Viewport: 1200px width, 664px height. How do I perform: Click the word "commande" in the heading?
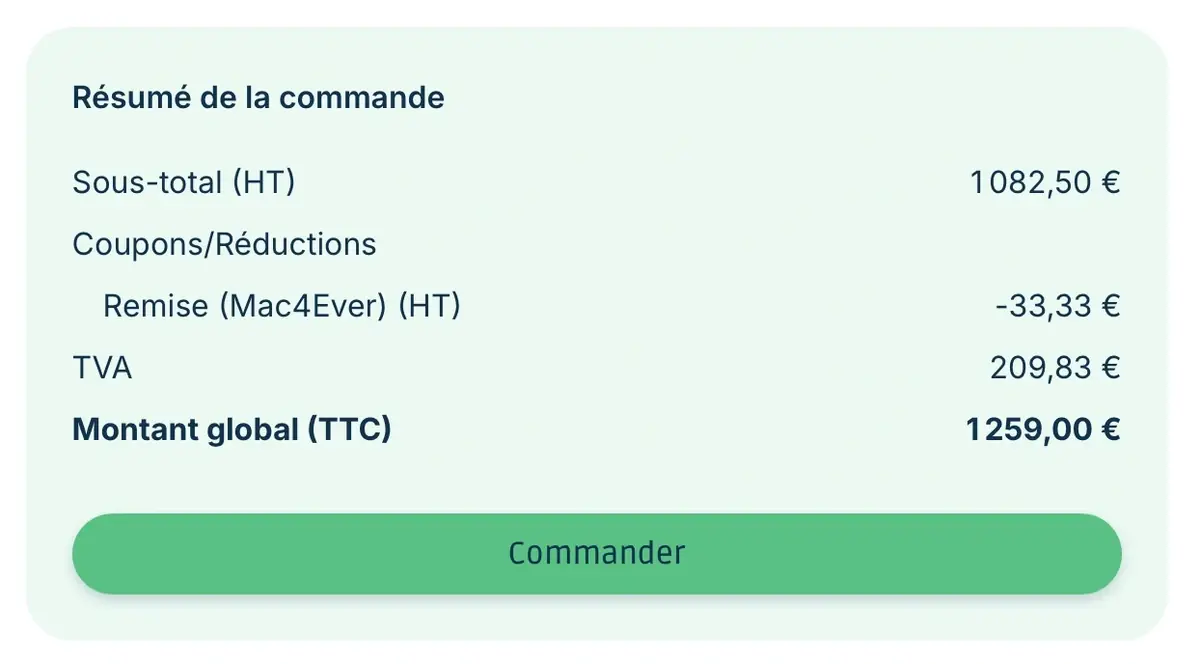pos(362,98)
